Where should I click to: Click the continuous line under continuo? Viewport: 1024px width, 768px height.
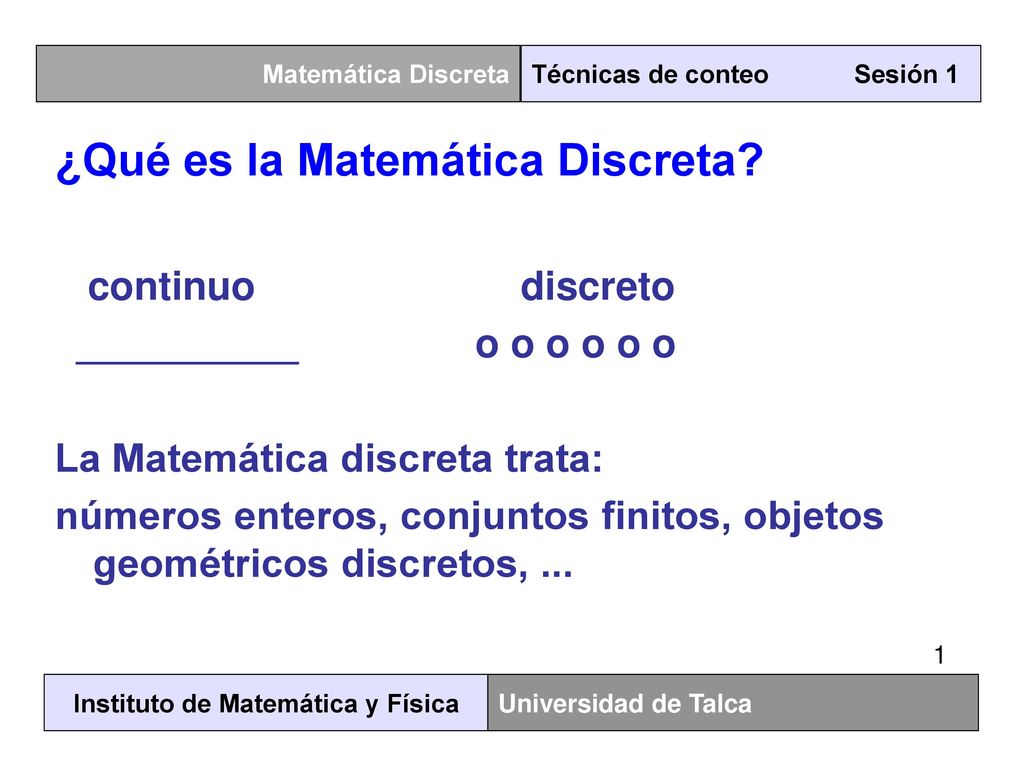187,362
